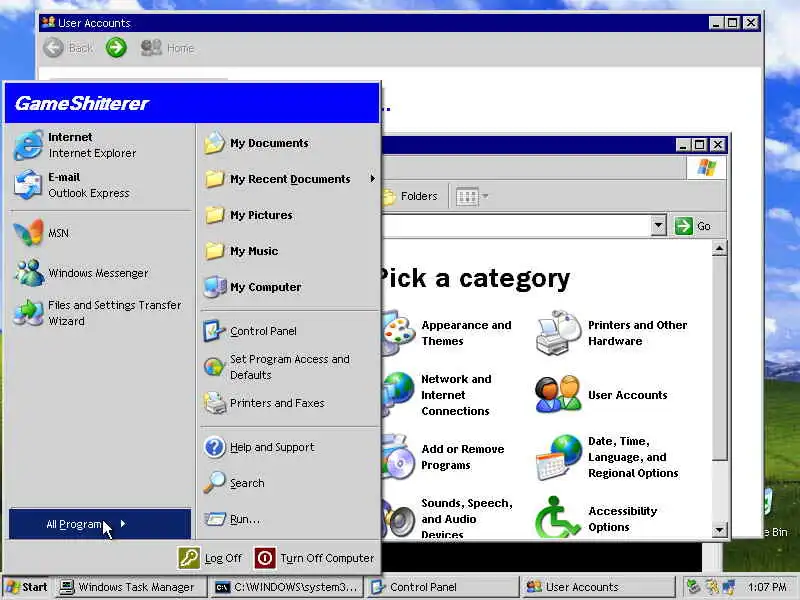Click Home in User Accounts toolbar
Screen dimensions: 800x600
[167, 48]
